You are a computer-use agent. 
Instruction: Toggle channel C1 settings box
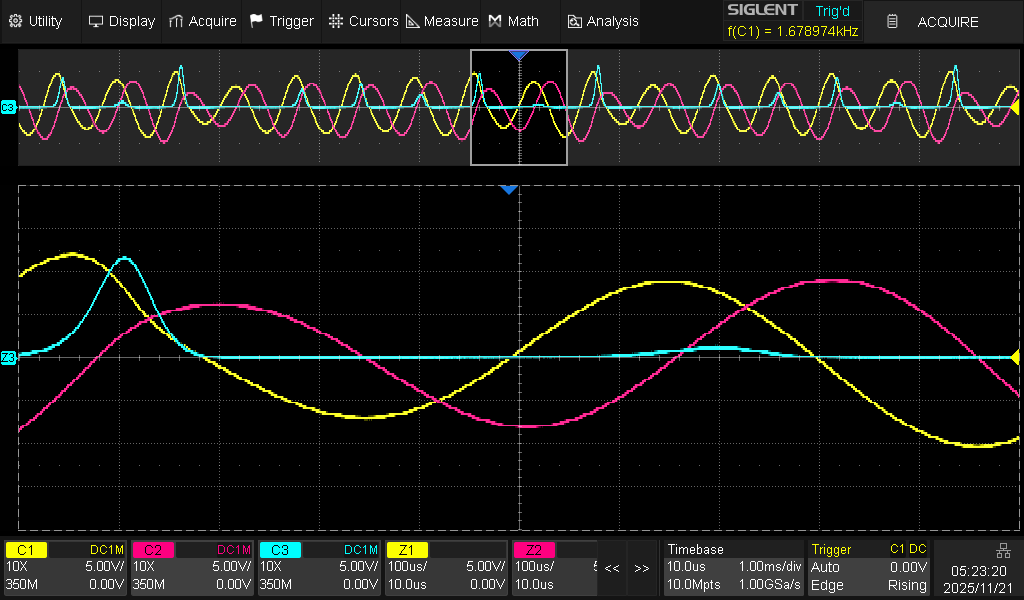point(66,567)
